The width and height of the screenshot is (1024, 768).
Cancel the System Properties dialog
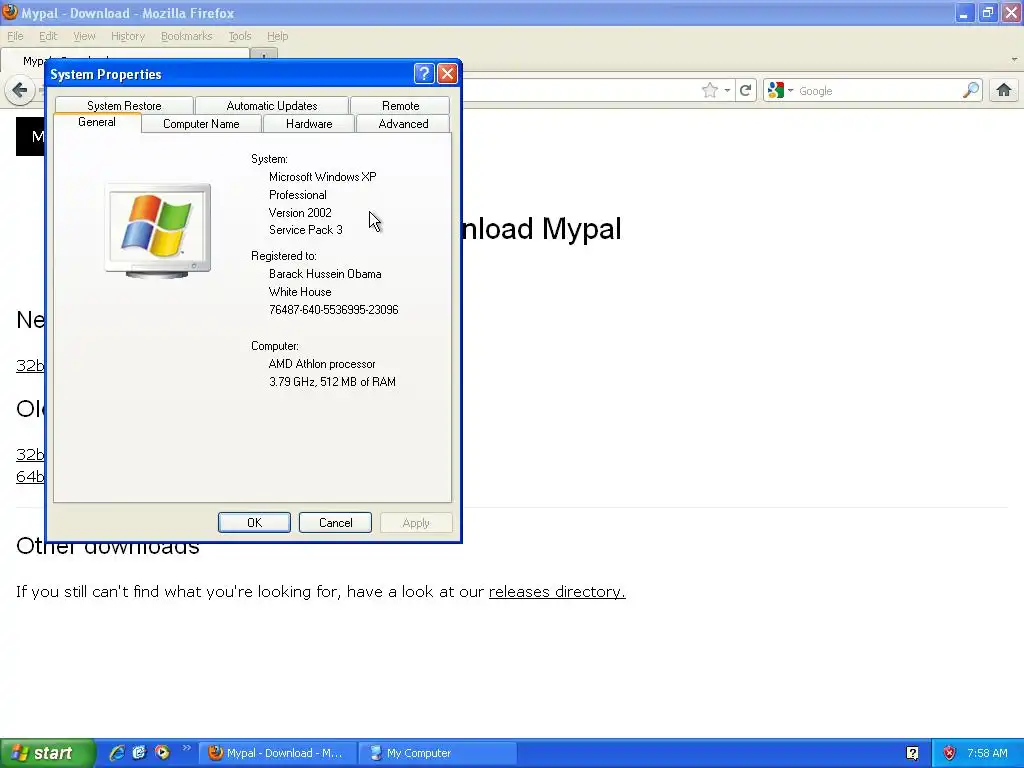[335, 522]
